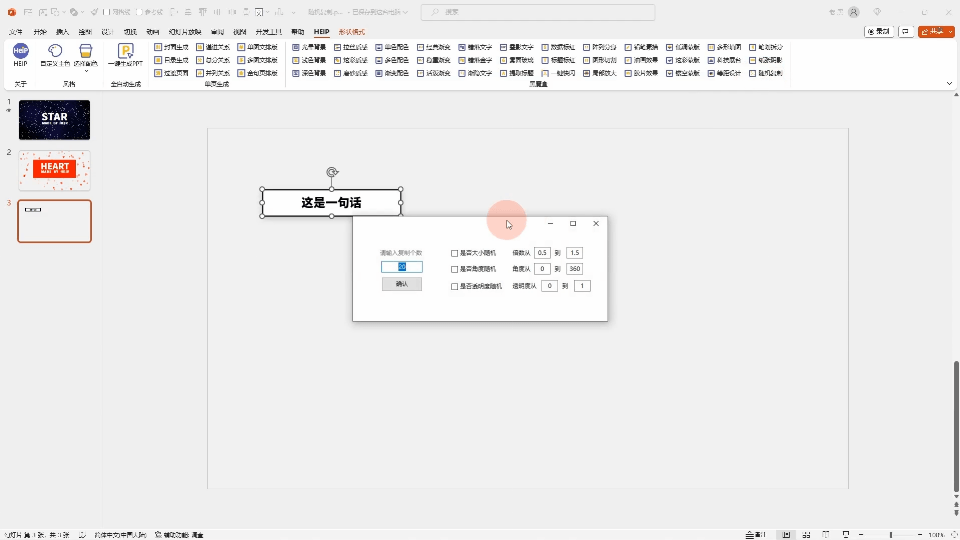Switch to Normal view in status bar
Image resolution: width=960 pixels, height=540 pixels.
point(786,534)
